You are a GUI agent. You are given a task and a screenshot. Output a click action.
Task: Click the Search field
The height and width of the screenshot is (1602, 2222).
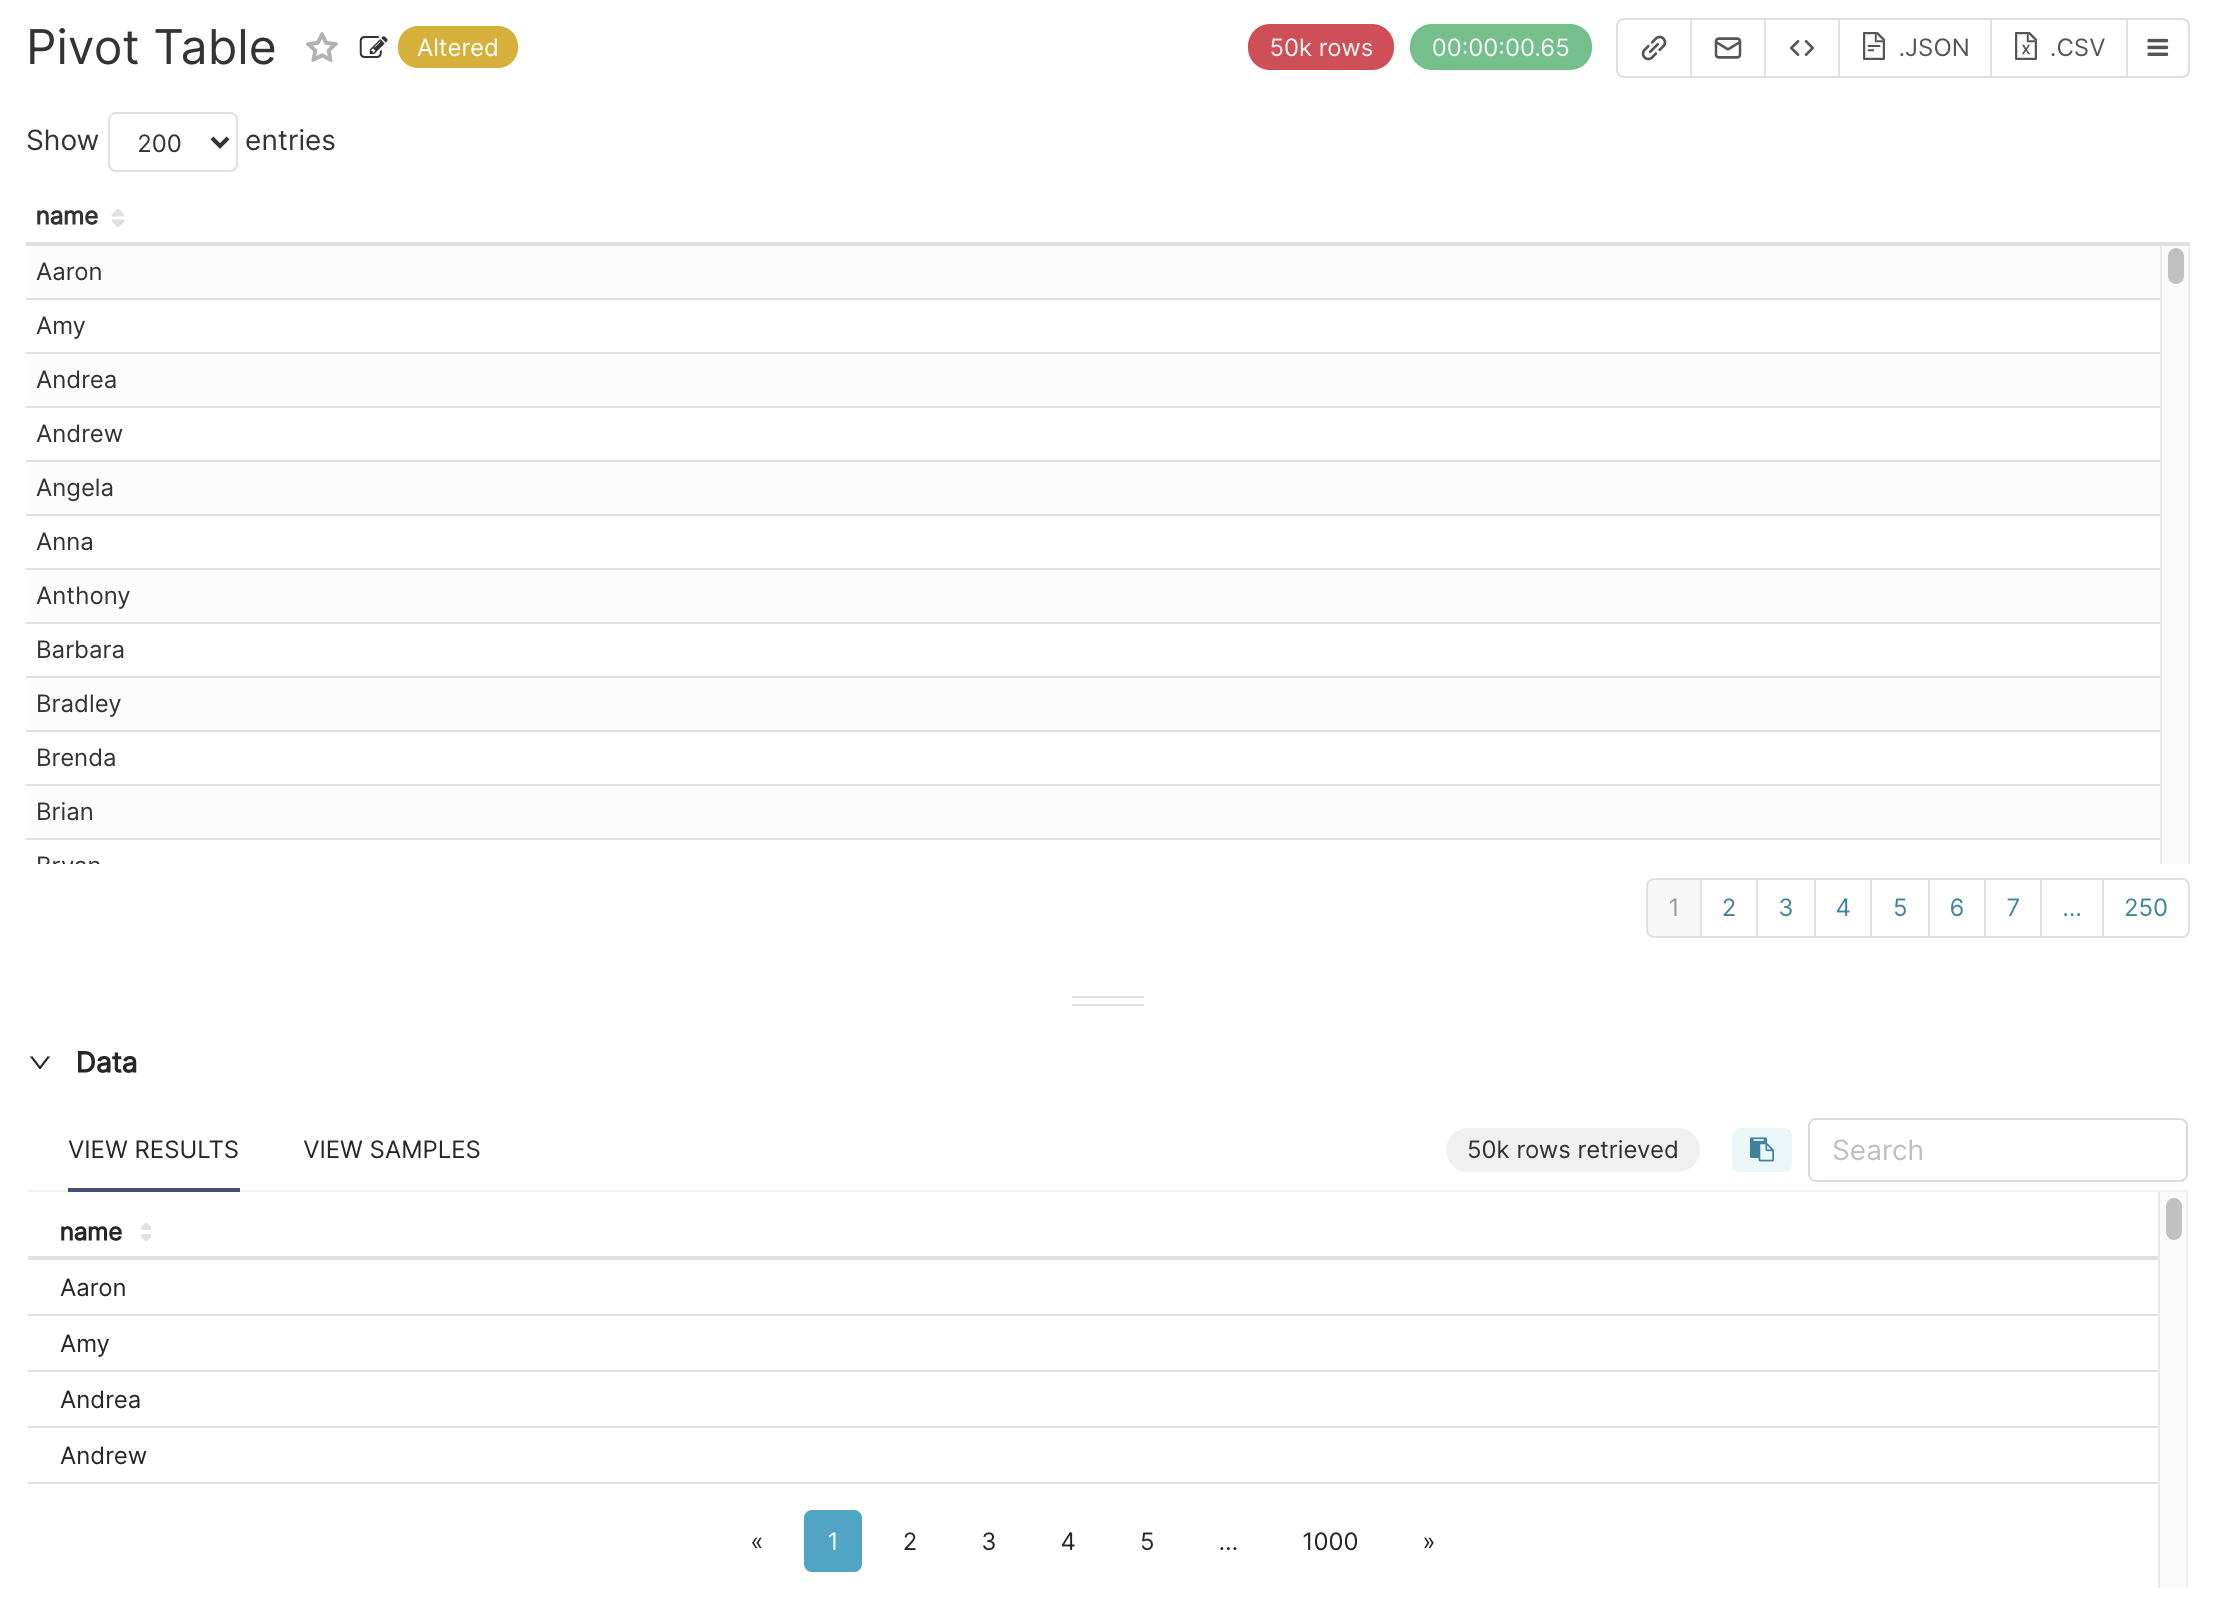(1996, 1150)
